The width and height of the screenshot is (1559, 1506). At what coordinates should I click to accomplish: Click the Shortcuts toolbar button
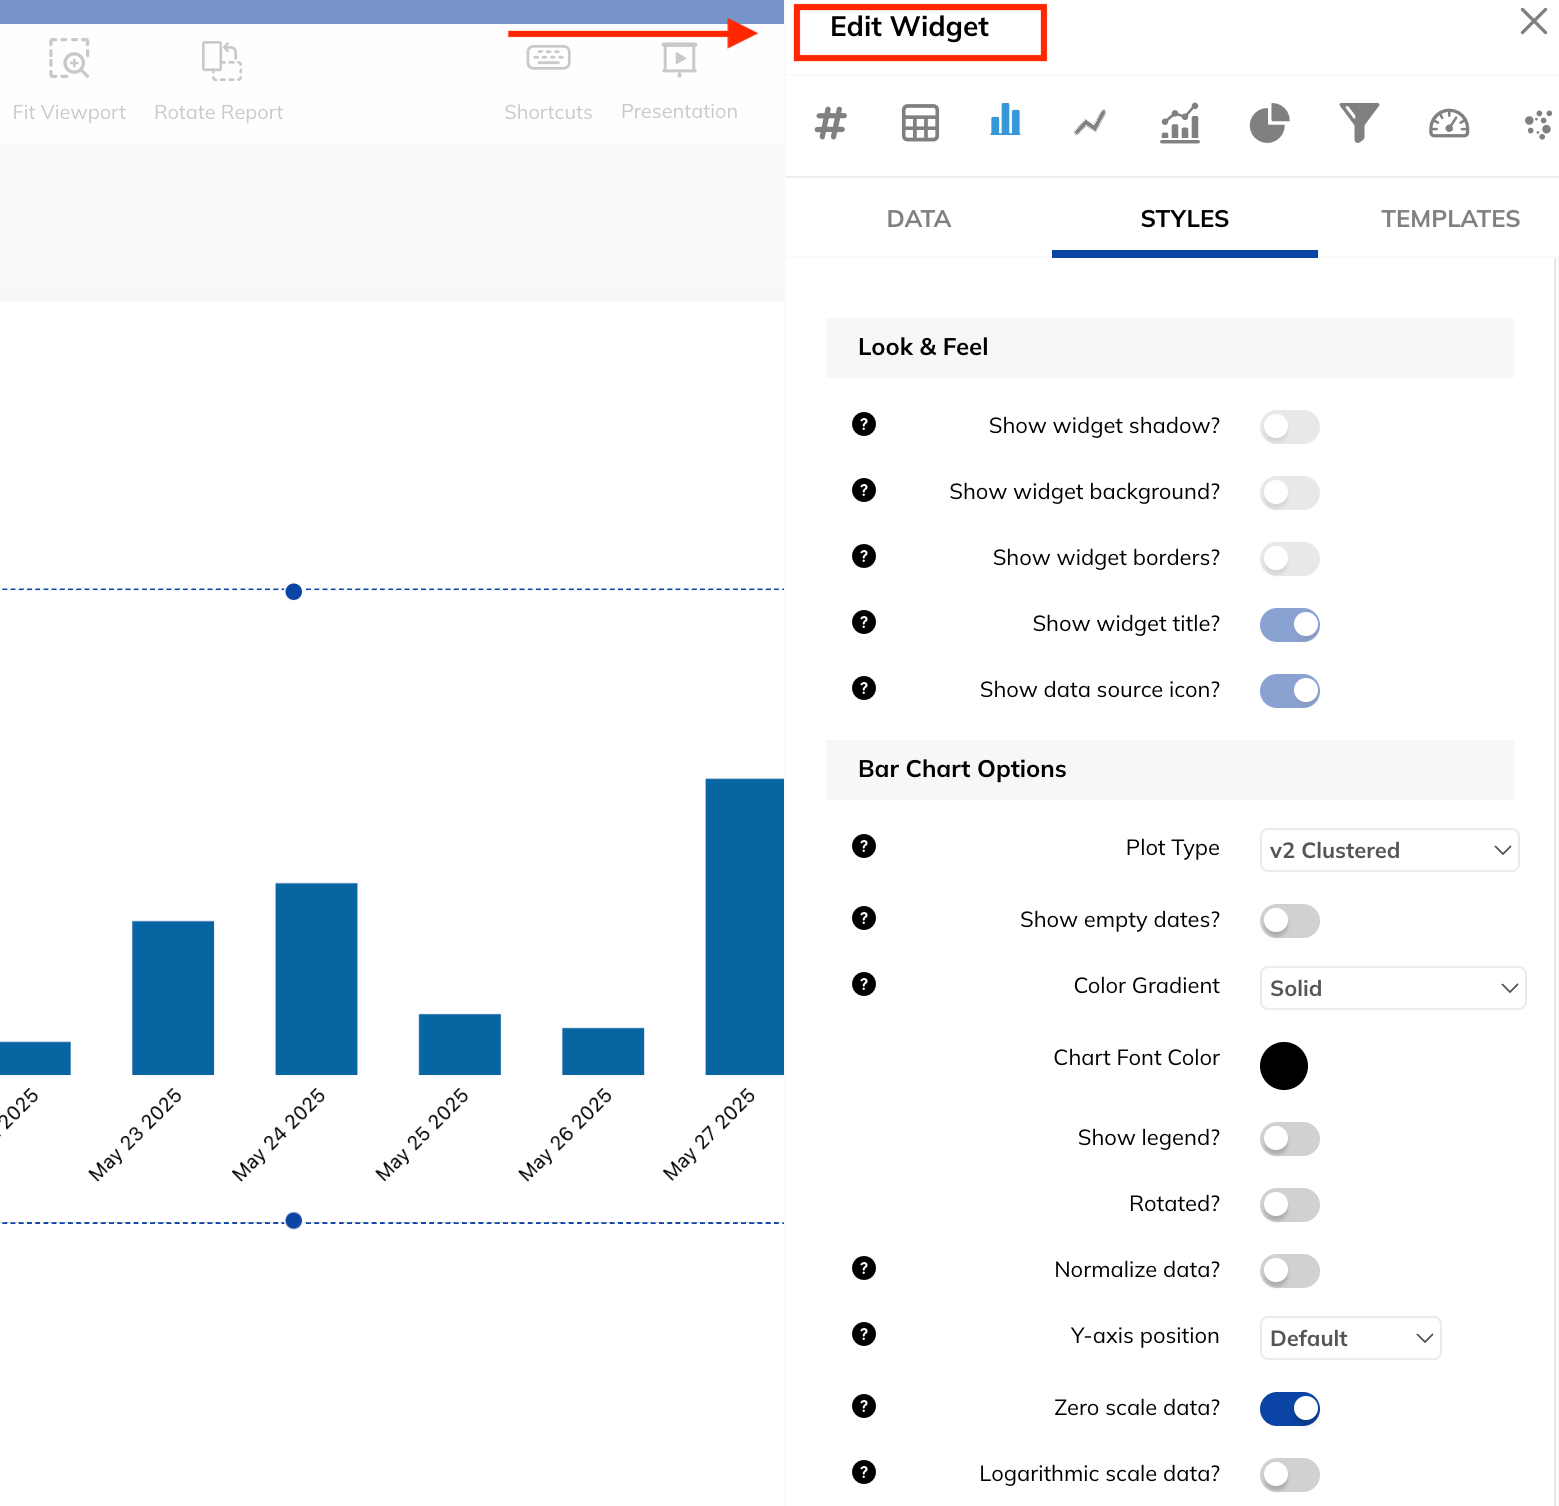point(547,80)
